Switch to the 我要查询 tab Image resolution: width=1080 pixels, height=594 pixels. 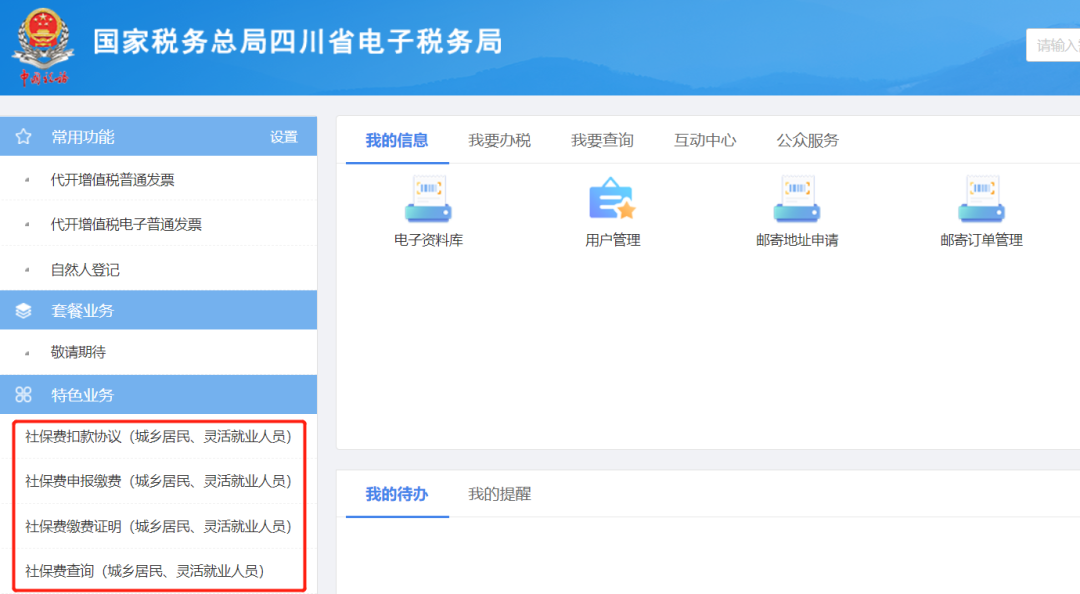pos(602,141)
